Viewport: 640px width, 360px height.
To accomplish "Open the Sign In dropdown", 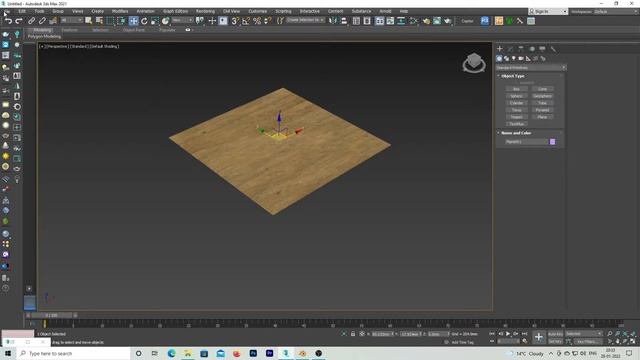I will pyautogui.click(x=548, y=11).
